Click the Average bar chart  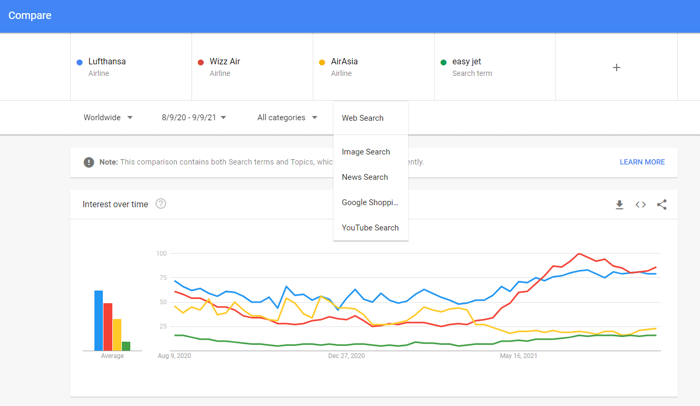point(112,320)
